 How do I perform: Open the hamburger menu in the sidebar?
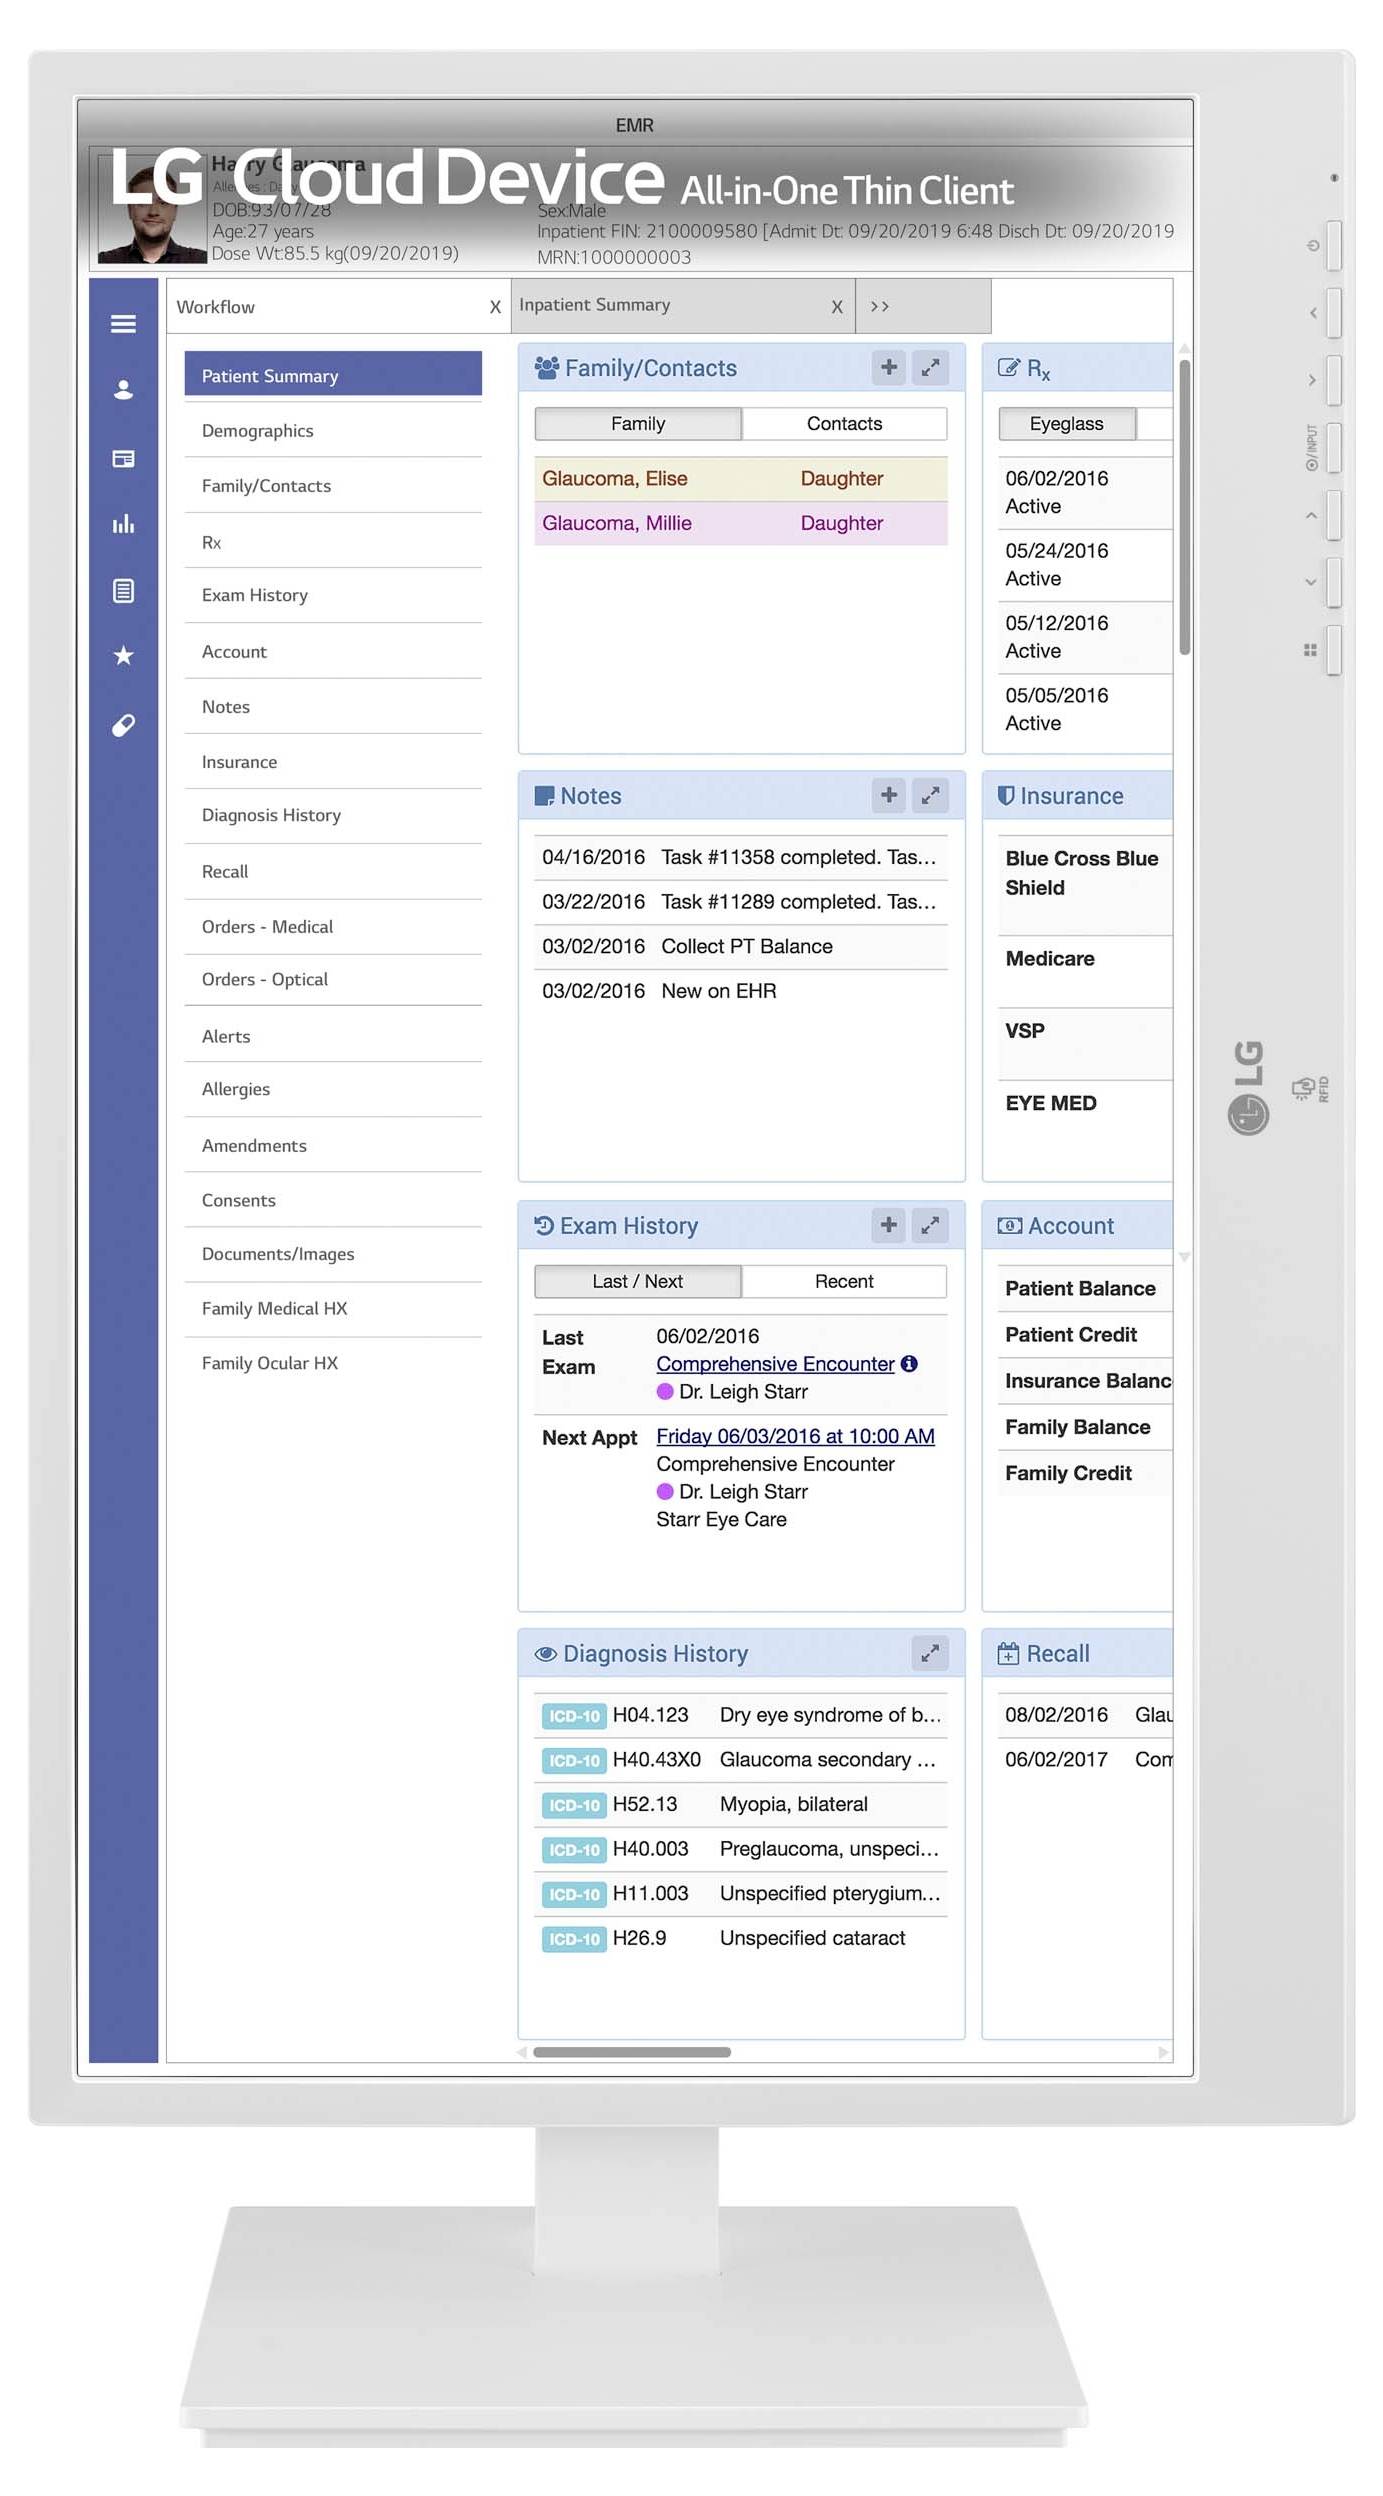123,324
